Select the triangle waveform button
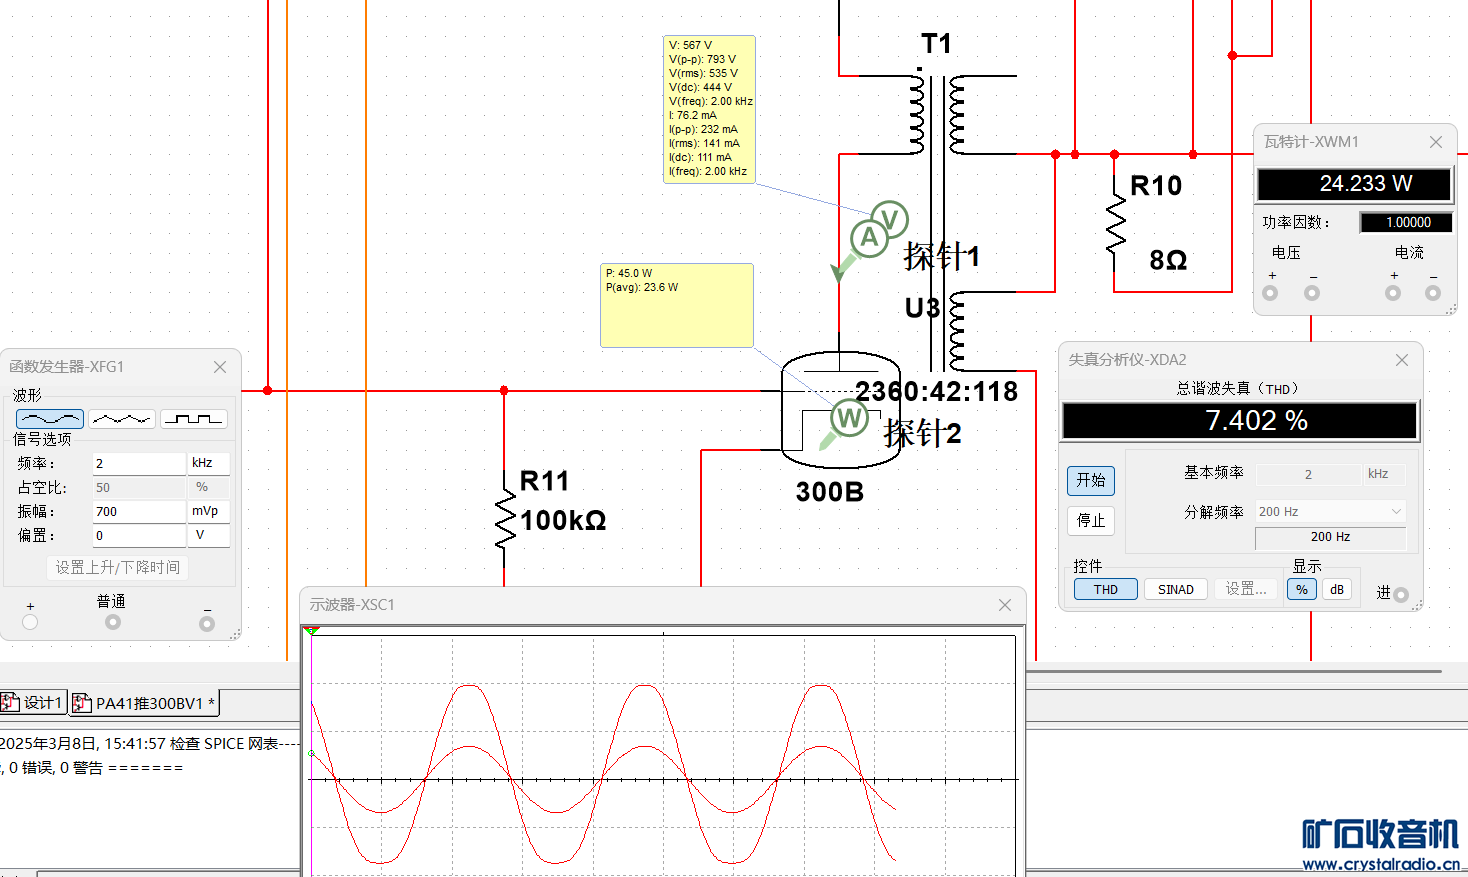The height and width of the screenshot is (877, 1468). [x=122, y=419]
